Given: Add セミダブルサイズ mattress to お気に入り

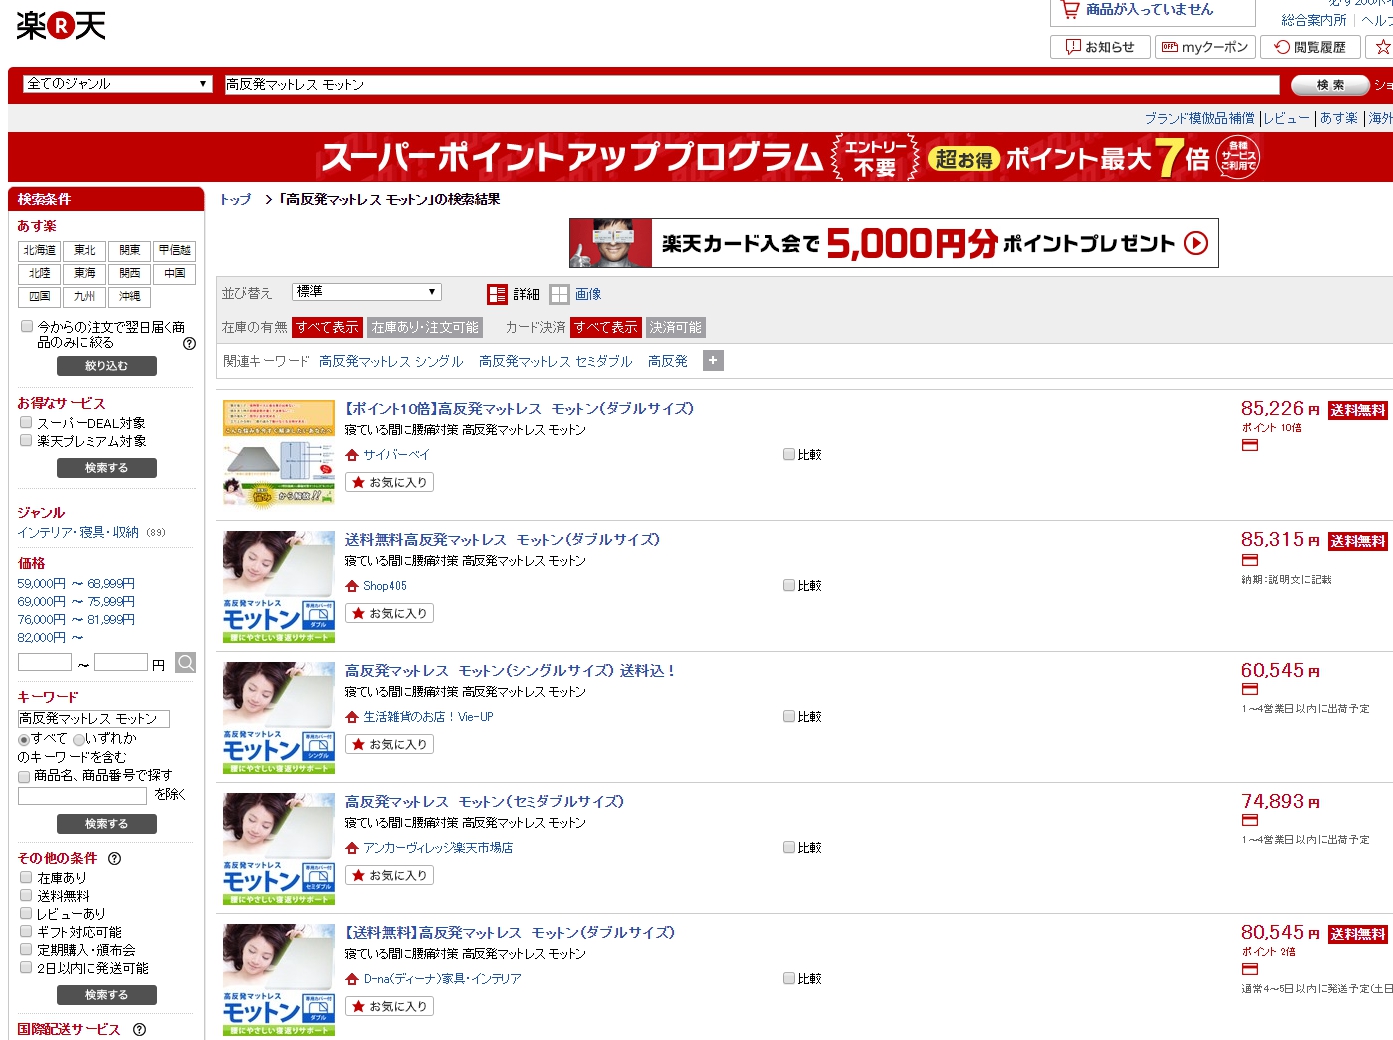Looking at the screenshot, I should click(389, 875).
